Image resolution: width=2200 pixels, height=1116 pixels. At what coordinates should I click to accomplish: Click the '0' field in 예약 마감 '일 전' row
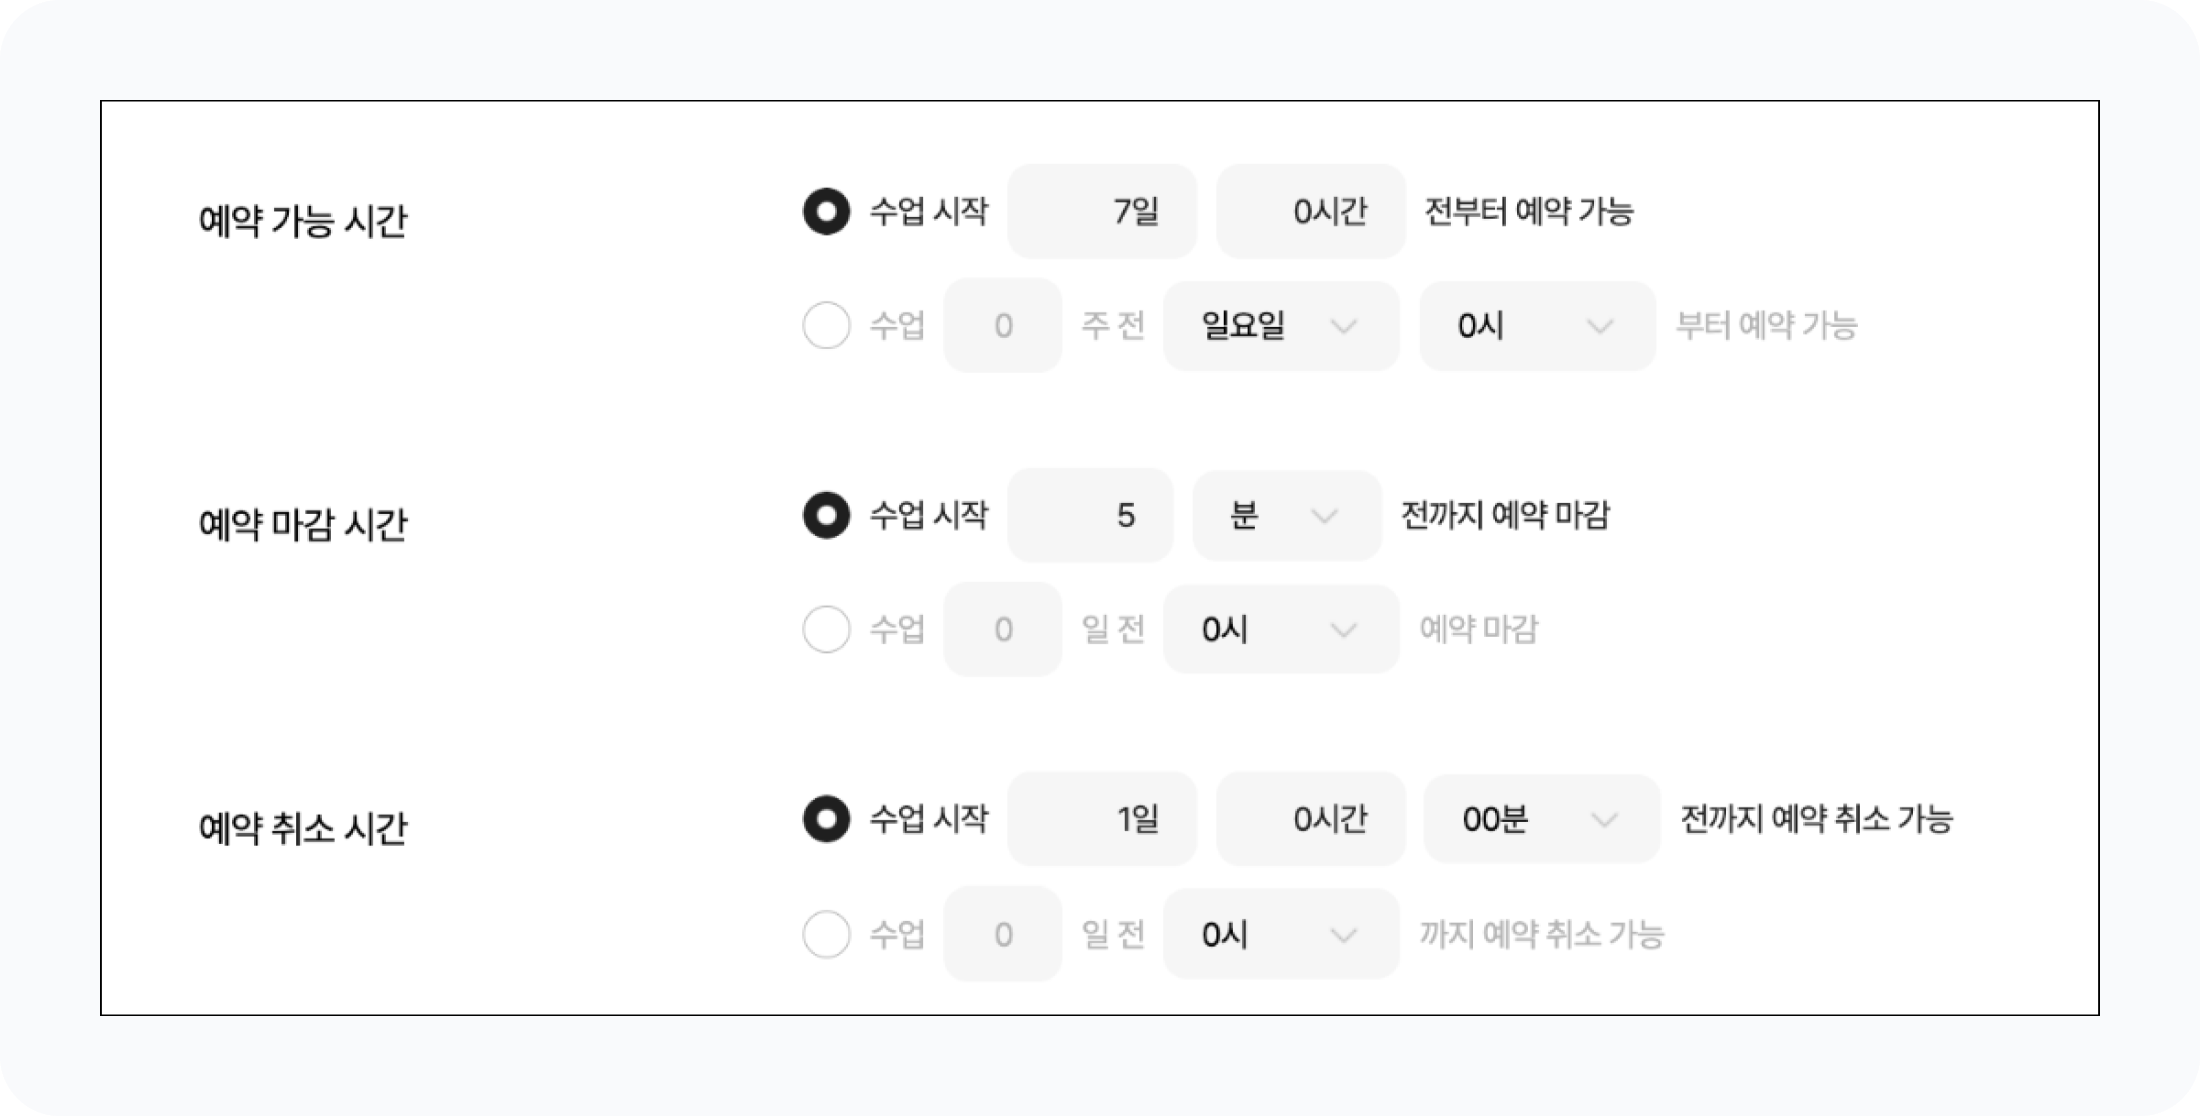(1003, 630)
